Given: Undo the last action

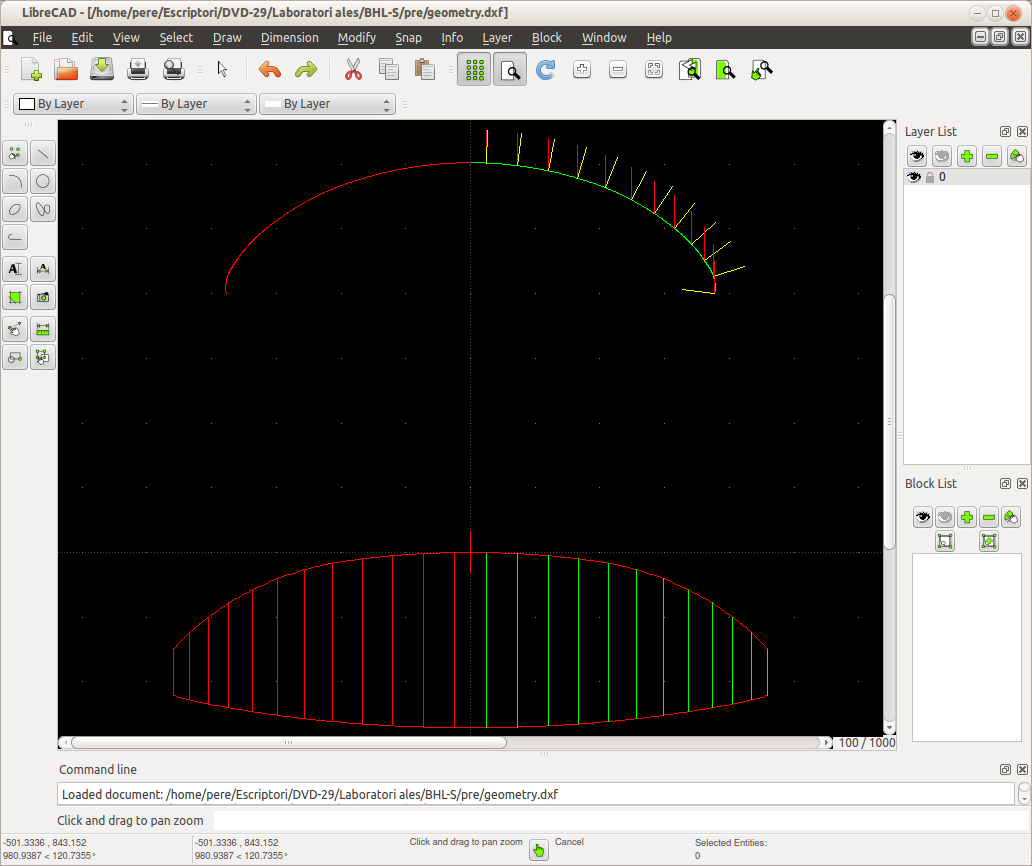Looking at the screenshot, I should point(270,69).
